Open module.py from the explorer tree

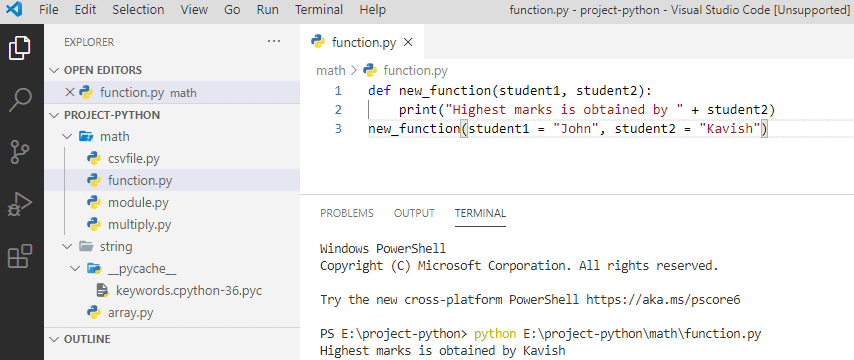click(x=138, y=203)
